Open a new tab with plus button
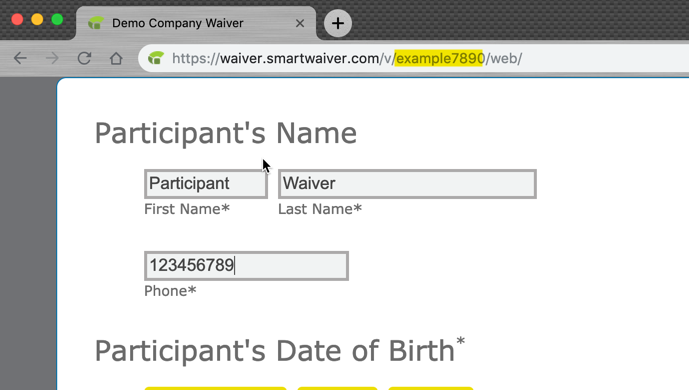This screenshot has width=689, height=390. [x=337, y=23]
